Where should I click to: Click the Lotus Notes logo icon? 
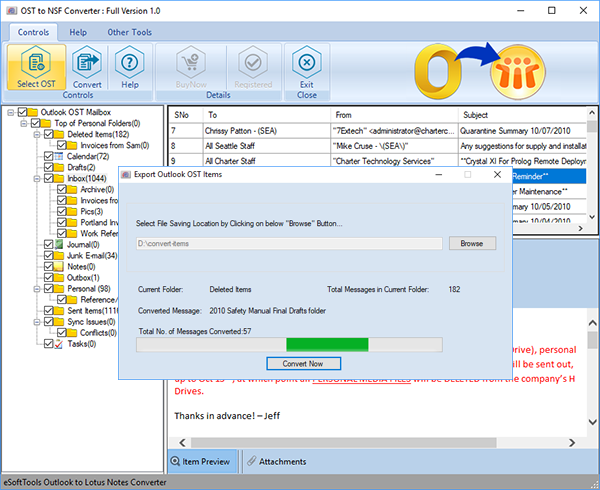pos(518,72)
